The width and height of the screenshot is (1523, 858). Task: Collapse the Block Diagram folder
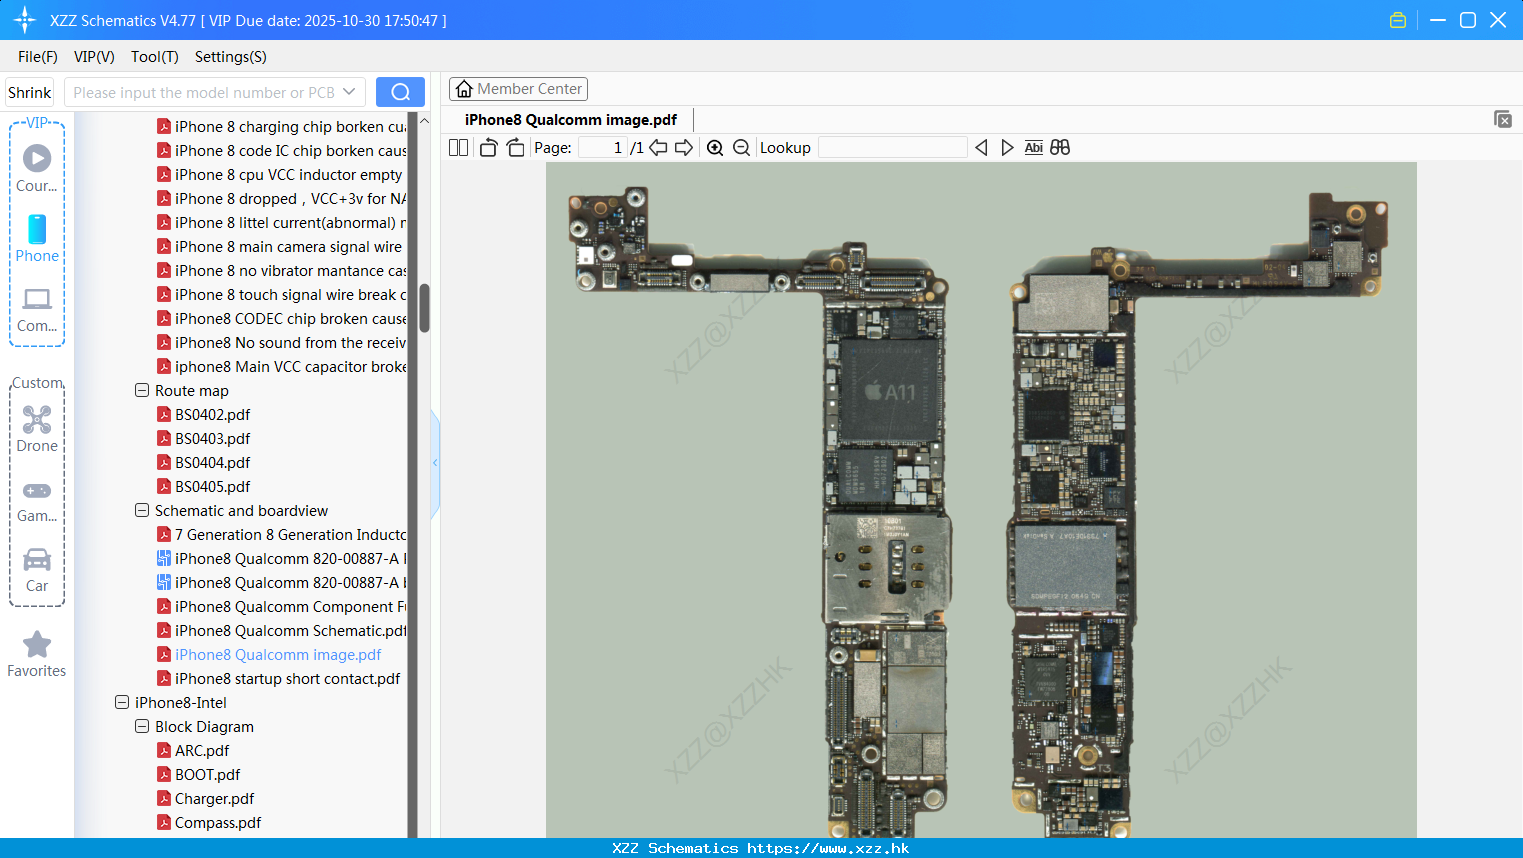(x=142, y=726)
